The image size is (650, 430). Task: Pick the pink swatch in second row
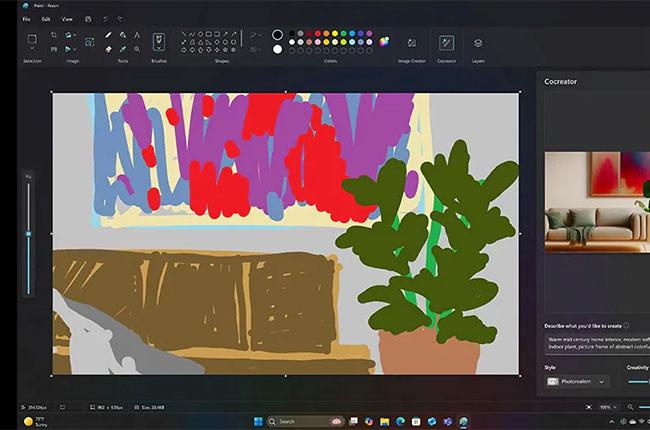click(x=318, y=42)
